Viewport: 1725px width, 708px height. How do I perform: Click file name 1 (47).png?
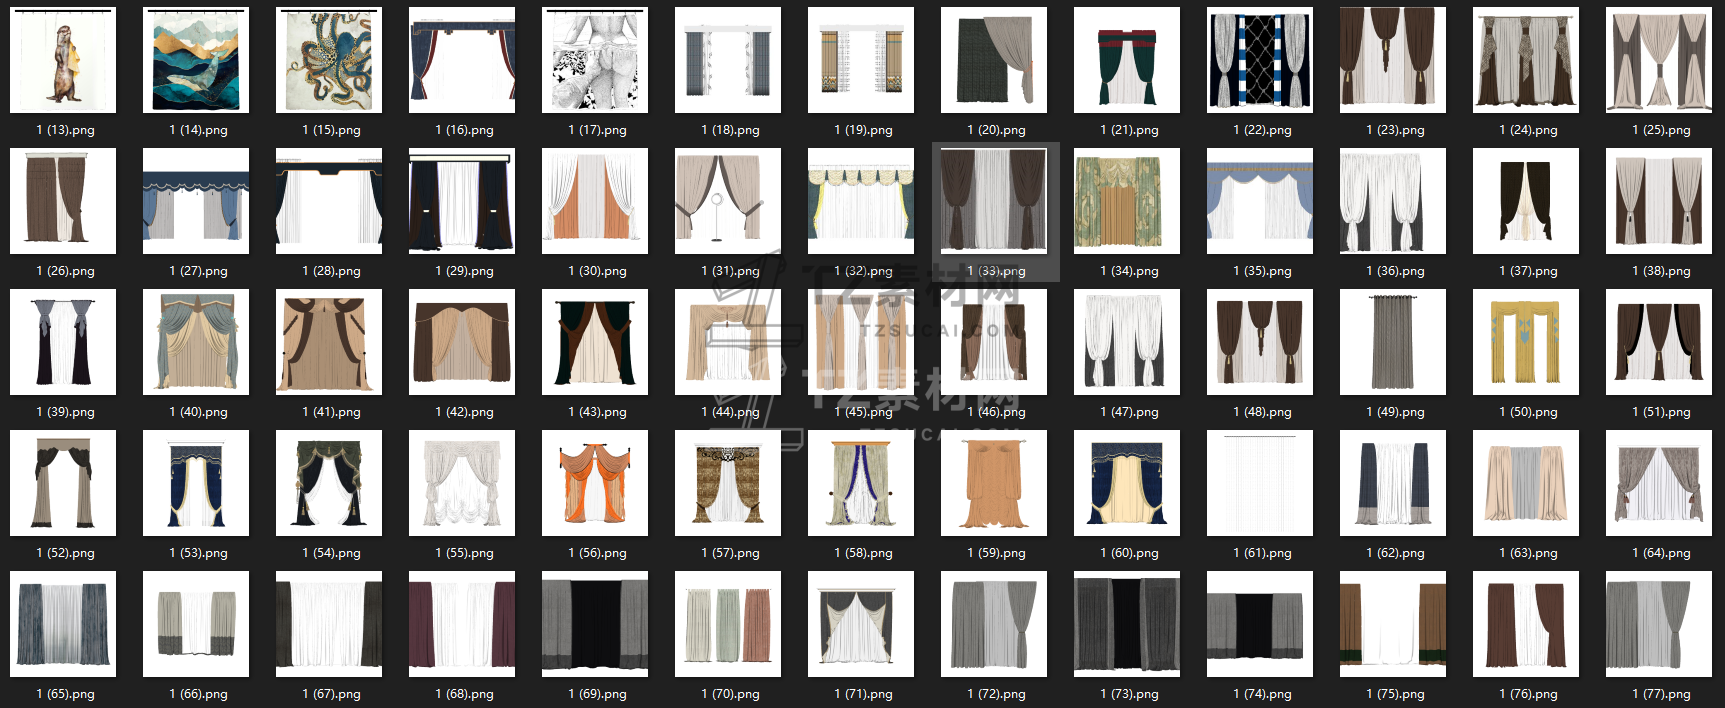click(1129, 412)
